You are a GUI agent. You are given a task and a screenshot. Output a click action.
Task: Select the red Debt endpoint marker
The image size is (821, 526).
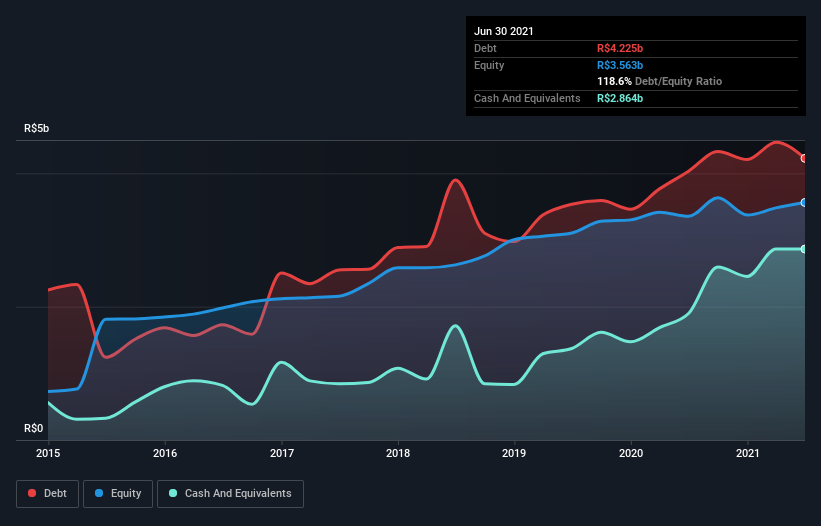805,158
